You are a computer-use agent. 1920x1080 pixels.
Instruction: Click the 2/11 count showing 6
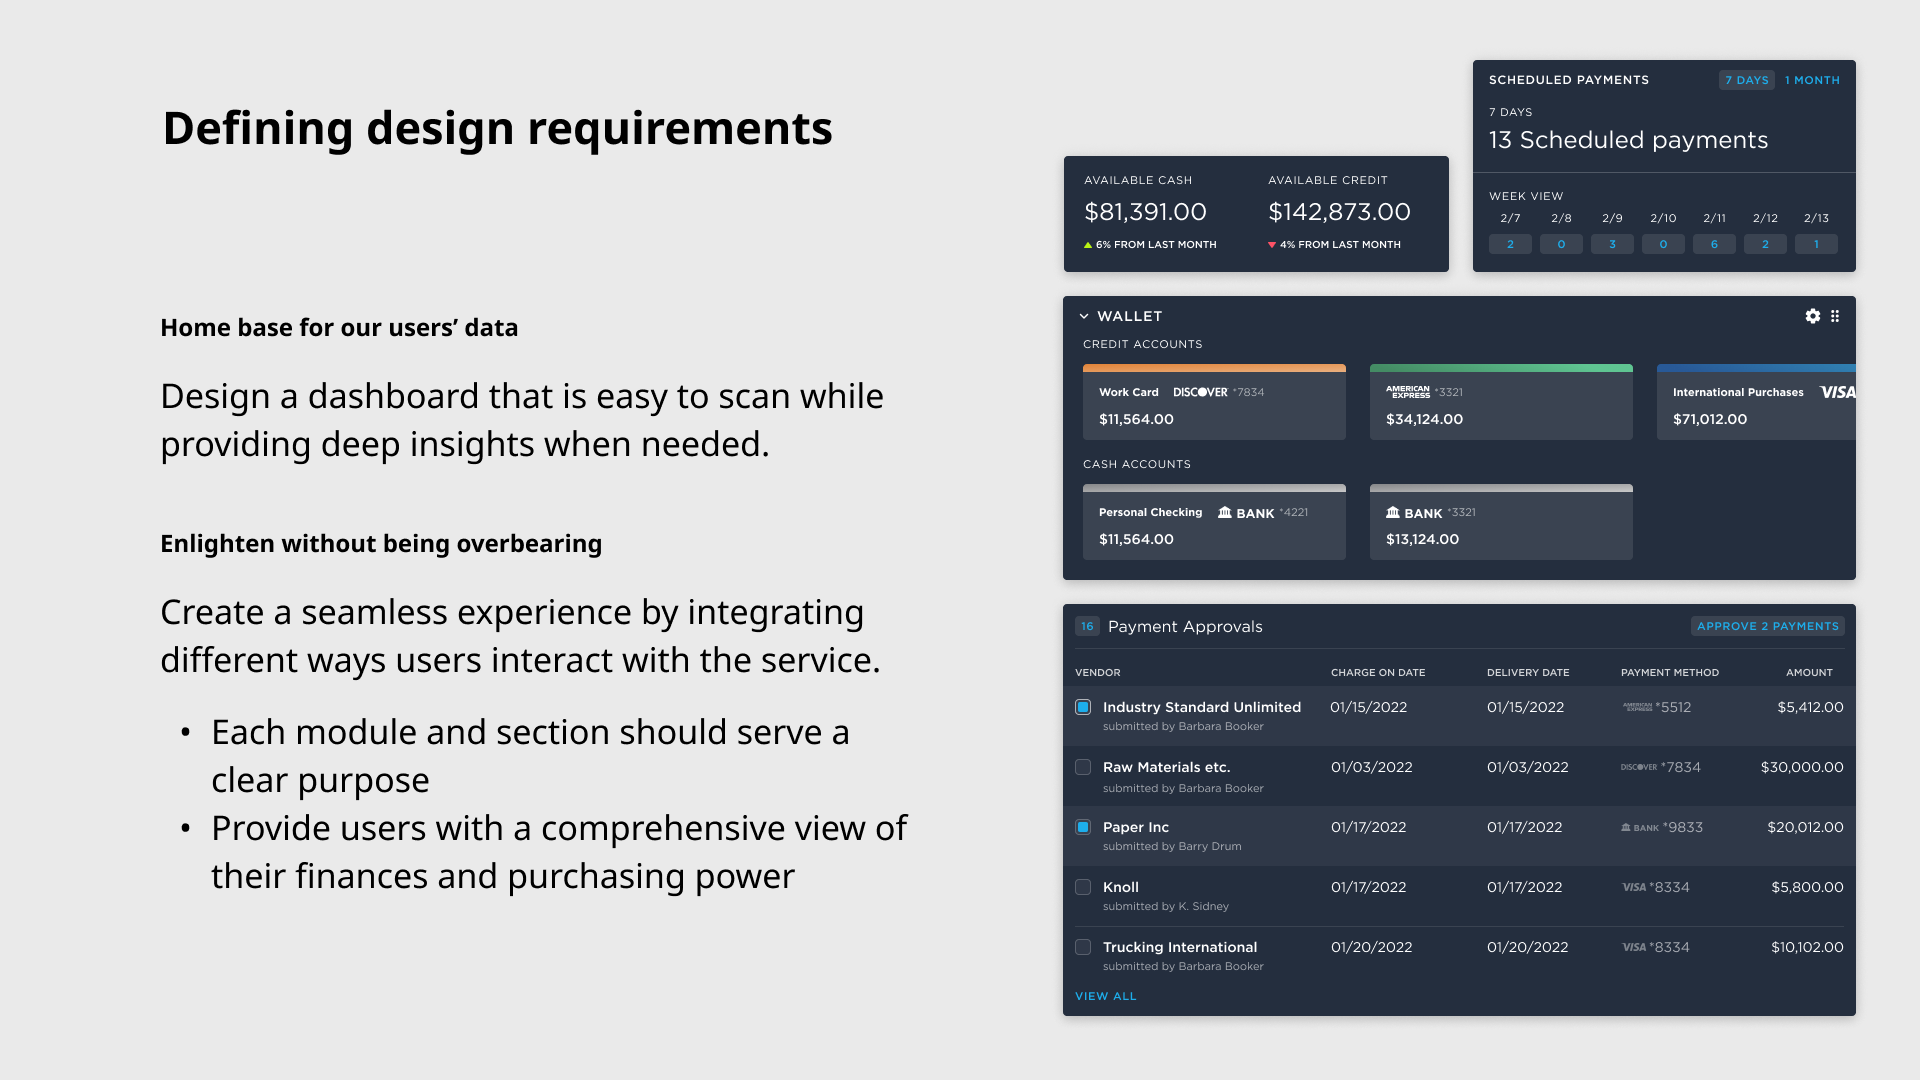click(x=1714, y=244)
